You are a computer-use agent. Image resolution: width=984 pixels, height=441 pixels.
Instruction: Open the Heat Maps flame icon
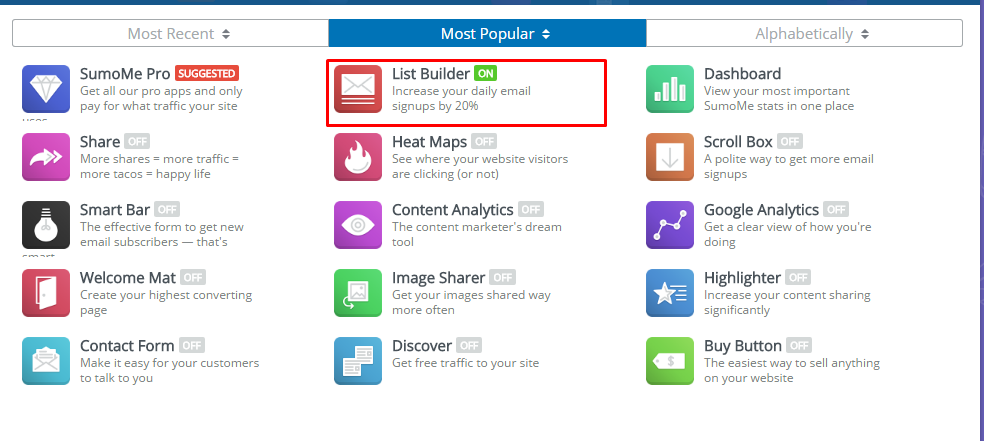358,157
